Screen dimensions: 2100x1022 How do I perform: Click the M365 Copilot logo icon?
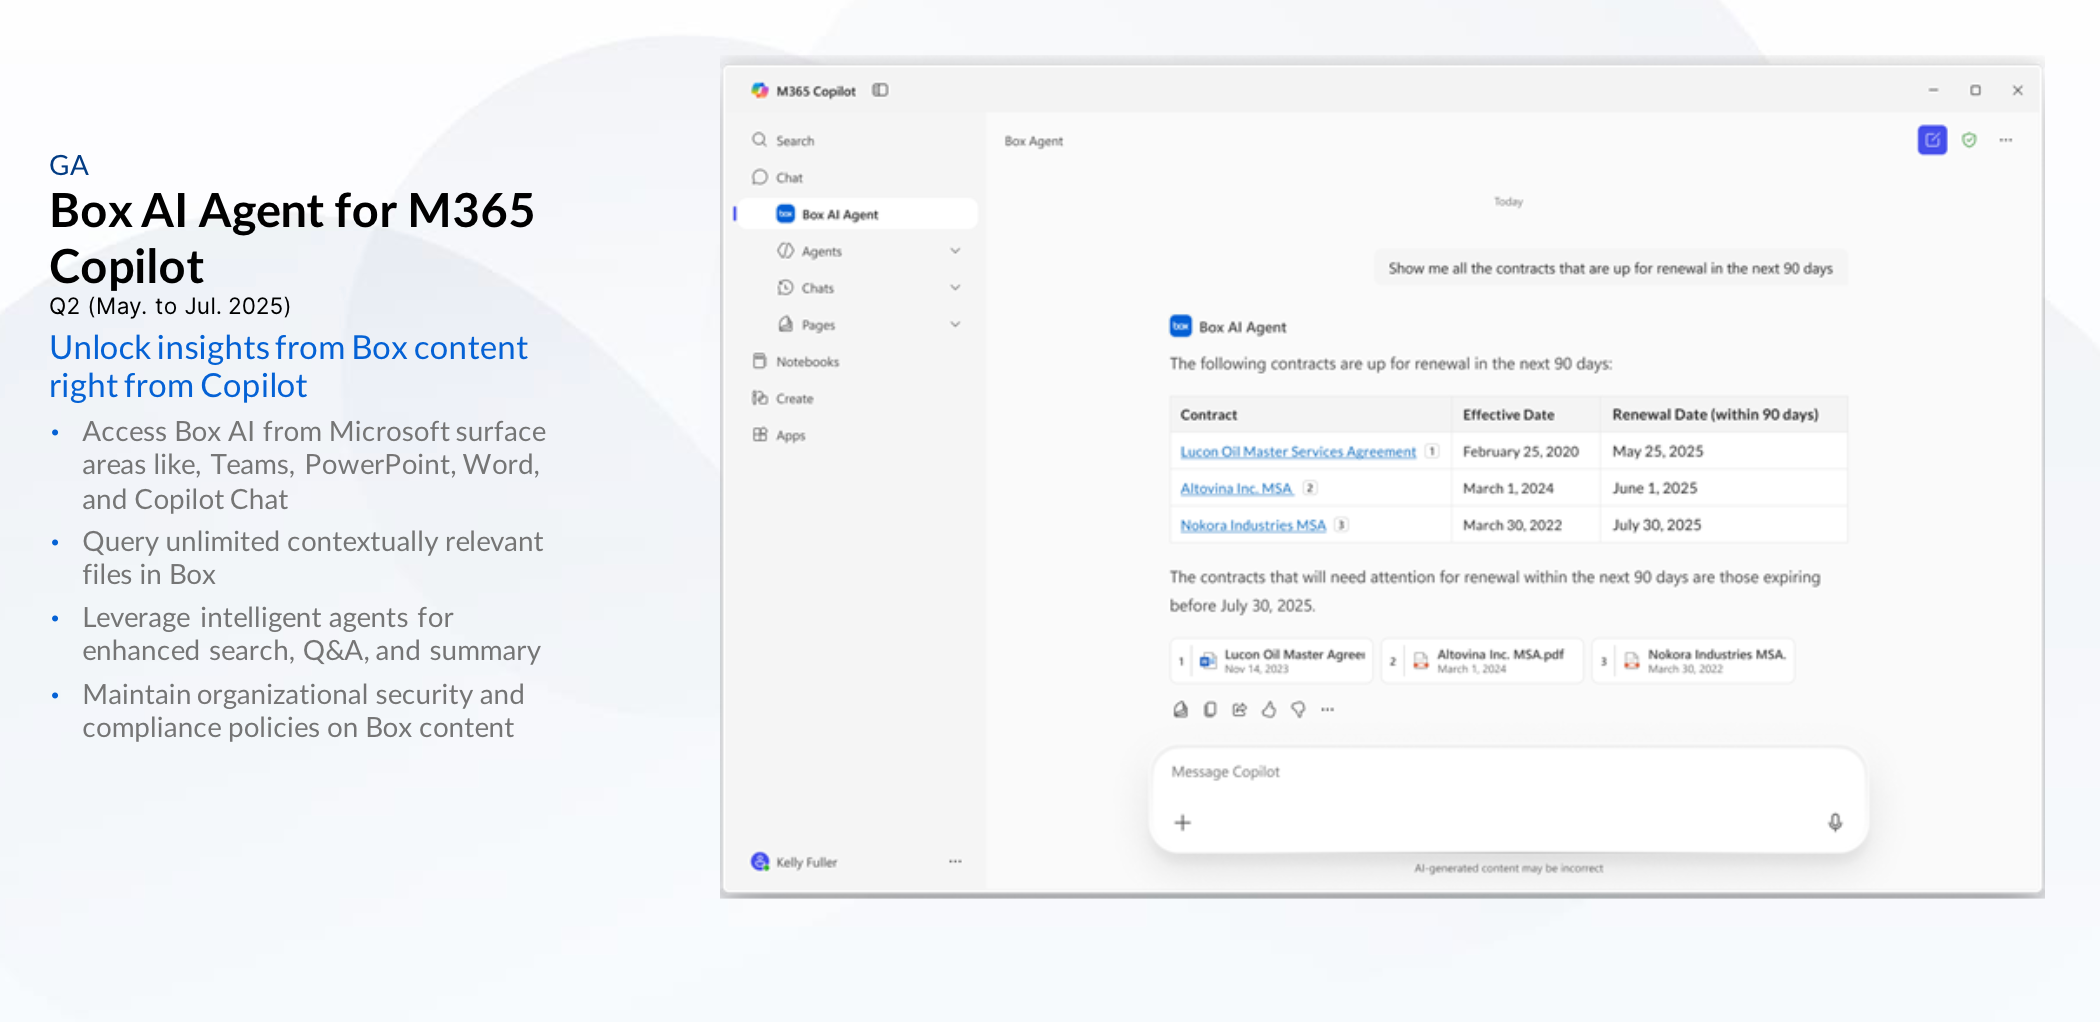click(x=760, y=90)
